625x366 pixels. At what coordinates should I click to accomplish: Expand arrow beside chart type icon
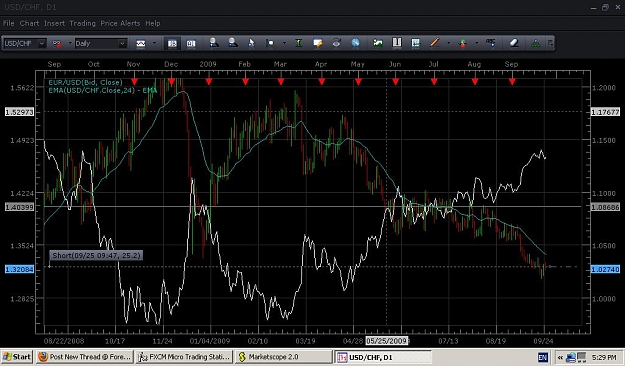154,43
